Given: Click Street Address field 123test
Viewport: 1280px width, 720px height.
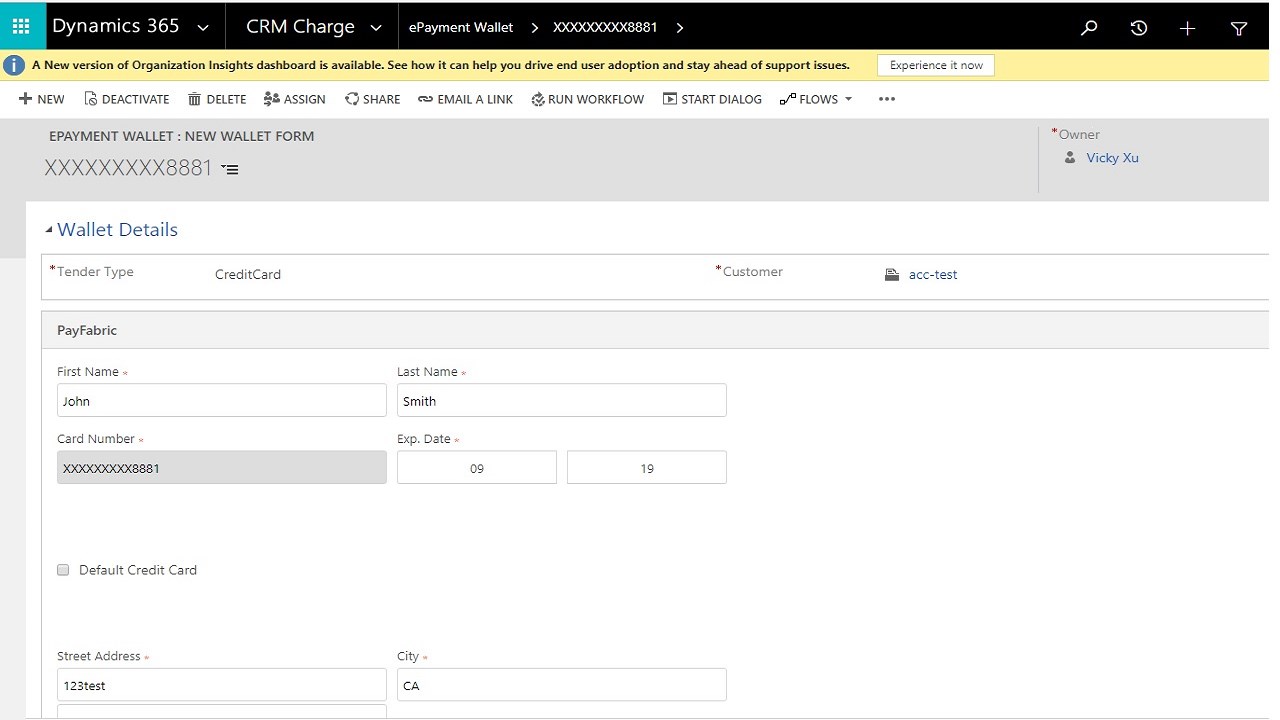Looking at the screenshot, I should click(x=222, y=686).
